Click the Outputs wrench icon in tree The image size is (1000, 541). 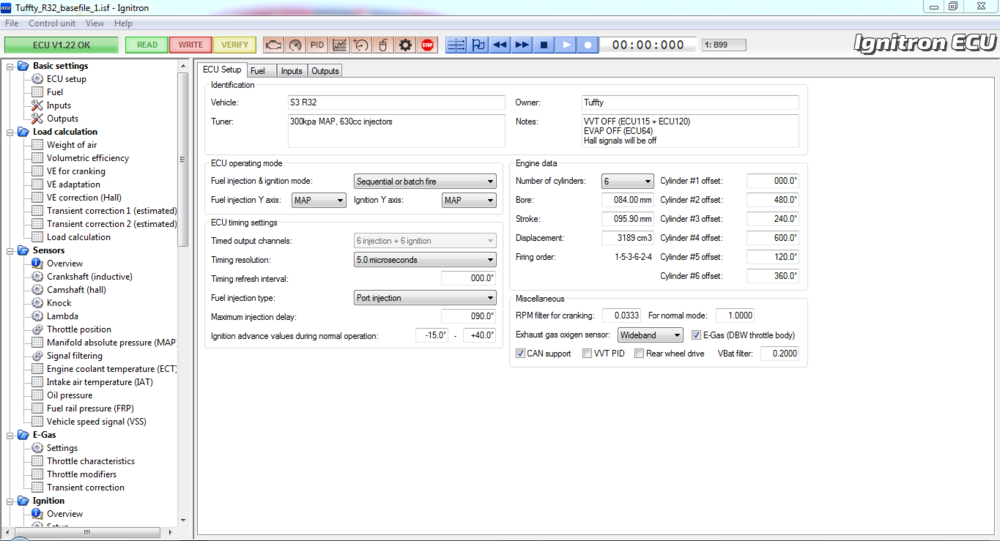click(38, 119)
